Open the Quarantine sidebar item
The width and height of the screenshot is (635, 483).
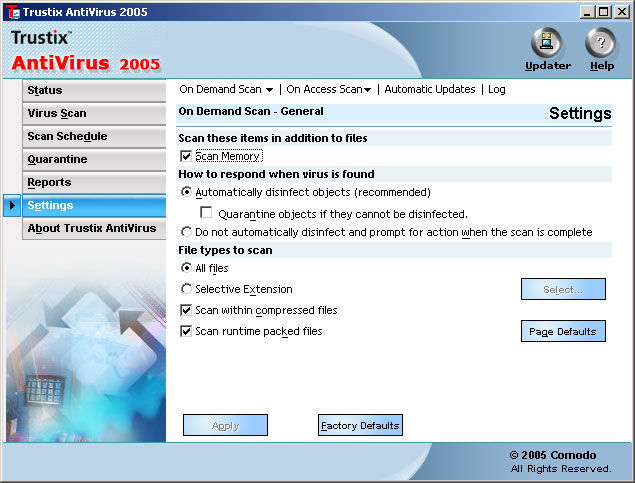pos(94,160)
